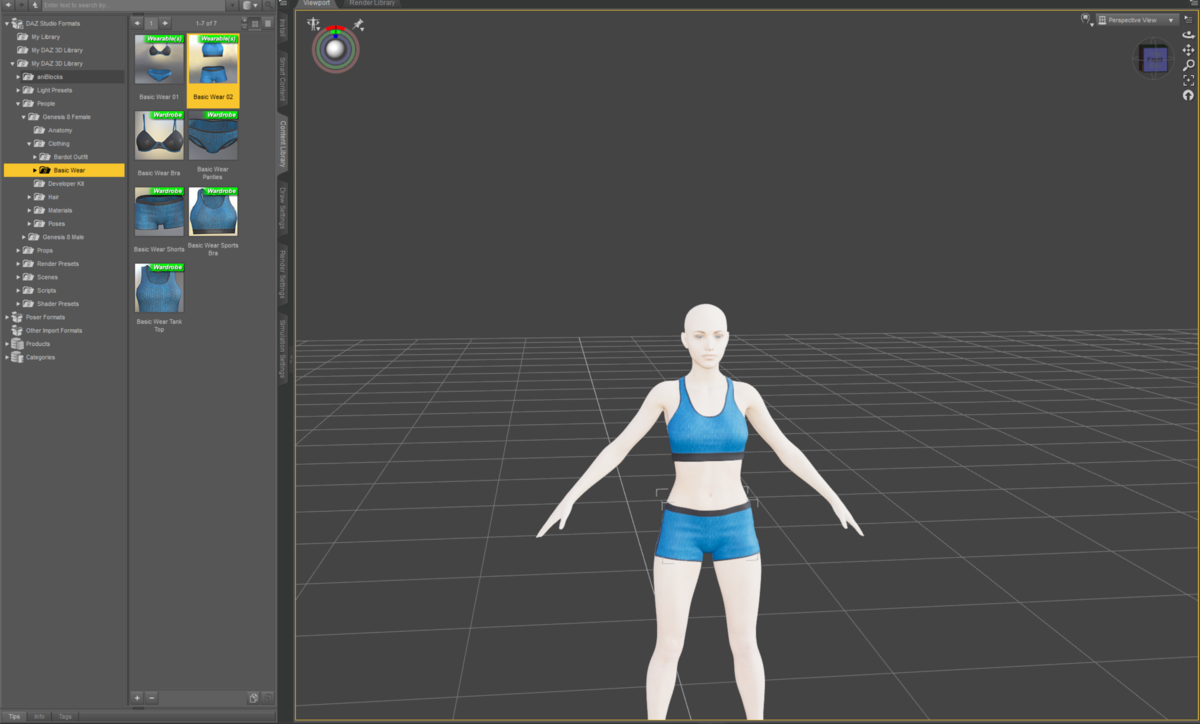The height and width of the screenshot is (724, 1200).
Task: Expand the Poser Formats tree node
Action: point(6,317)
